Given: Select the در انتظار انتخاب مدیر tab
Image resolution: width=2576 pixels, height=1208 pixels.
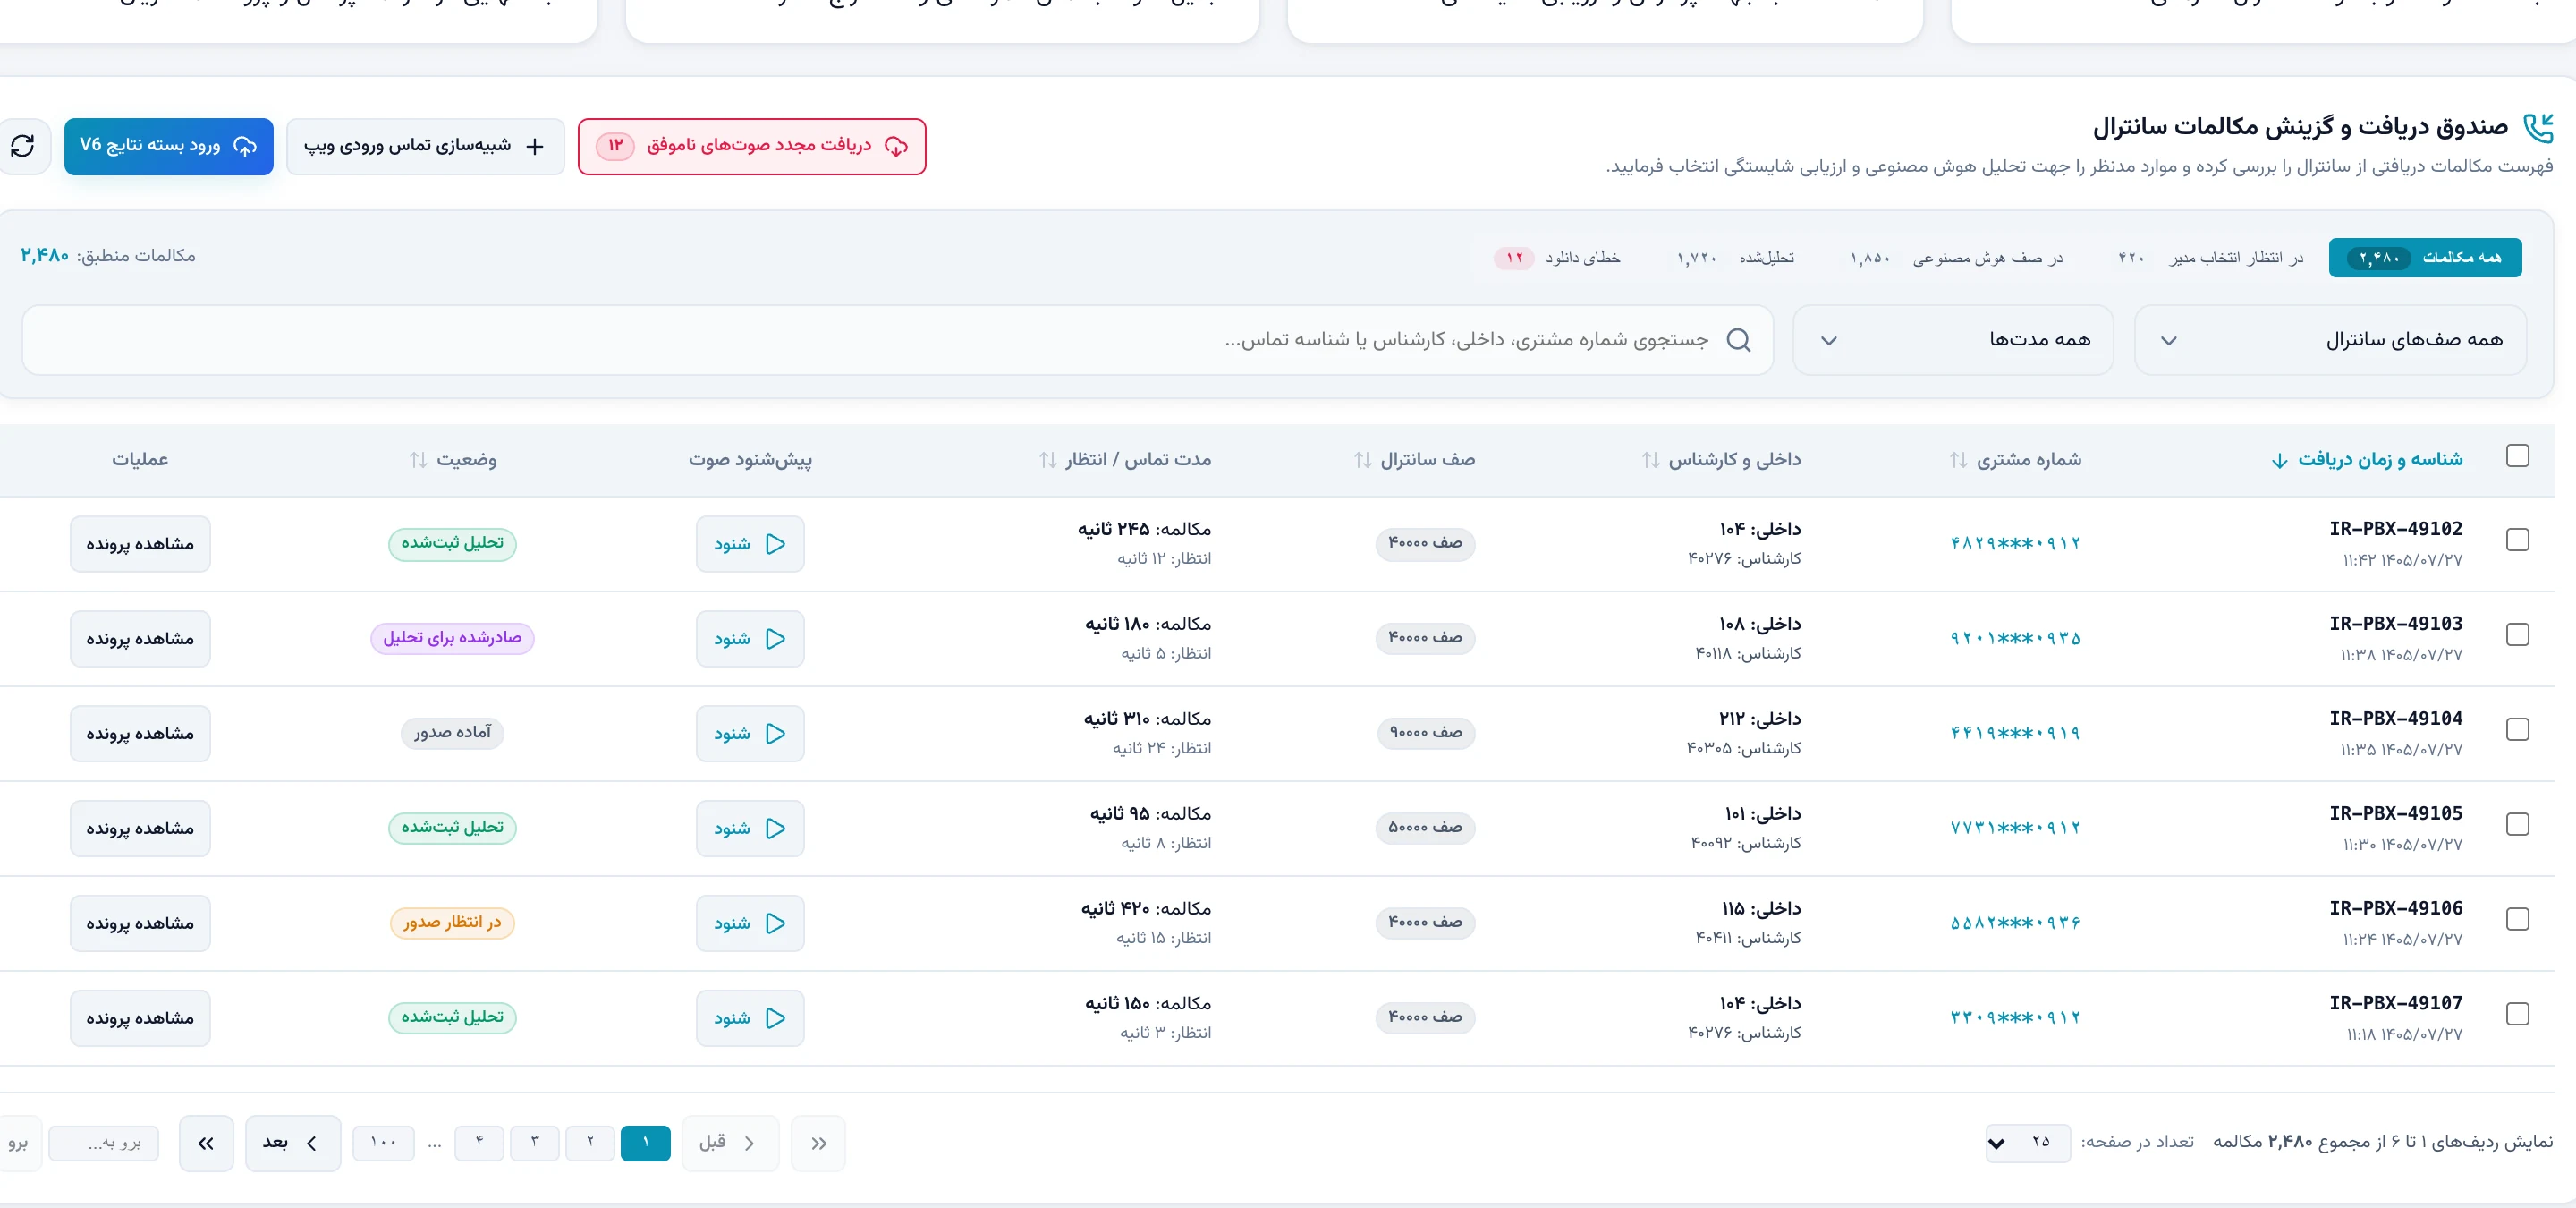Looking at the screenshot, I should click(2210, 258).
